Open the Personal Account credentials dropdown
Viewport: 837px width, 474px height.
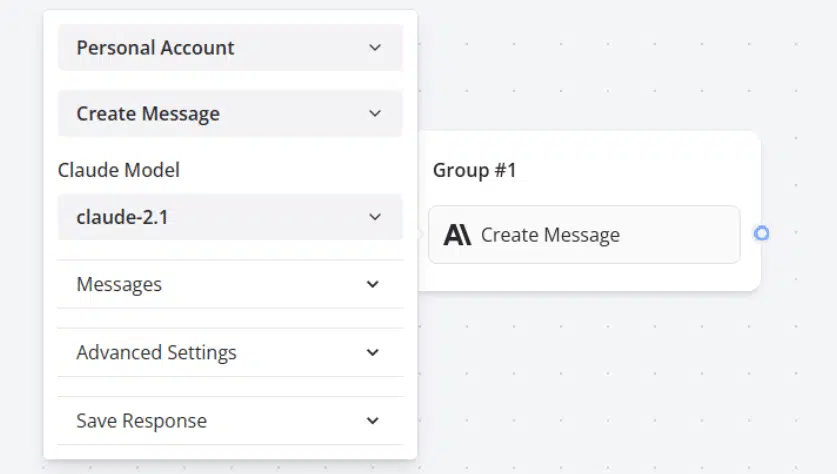click(230, 48)
